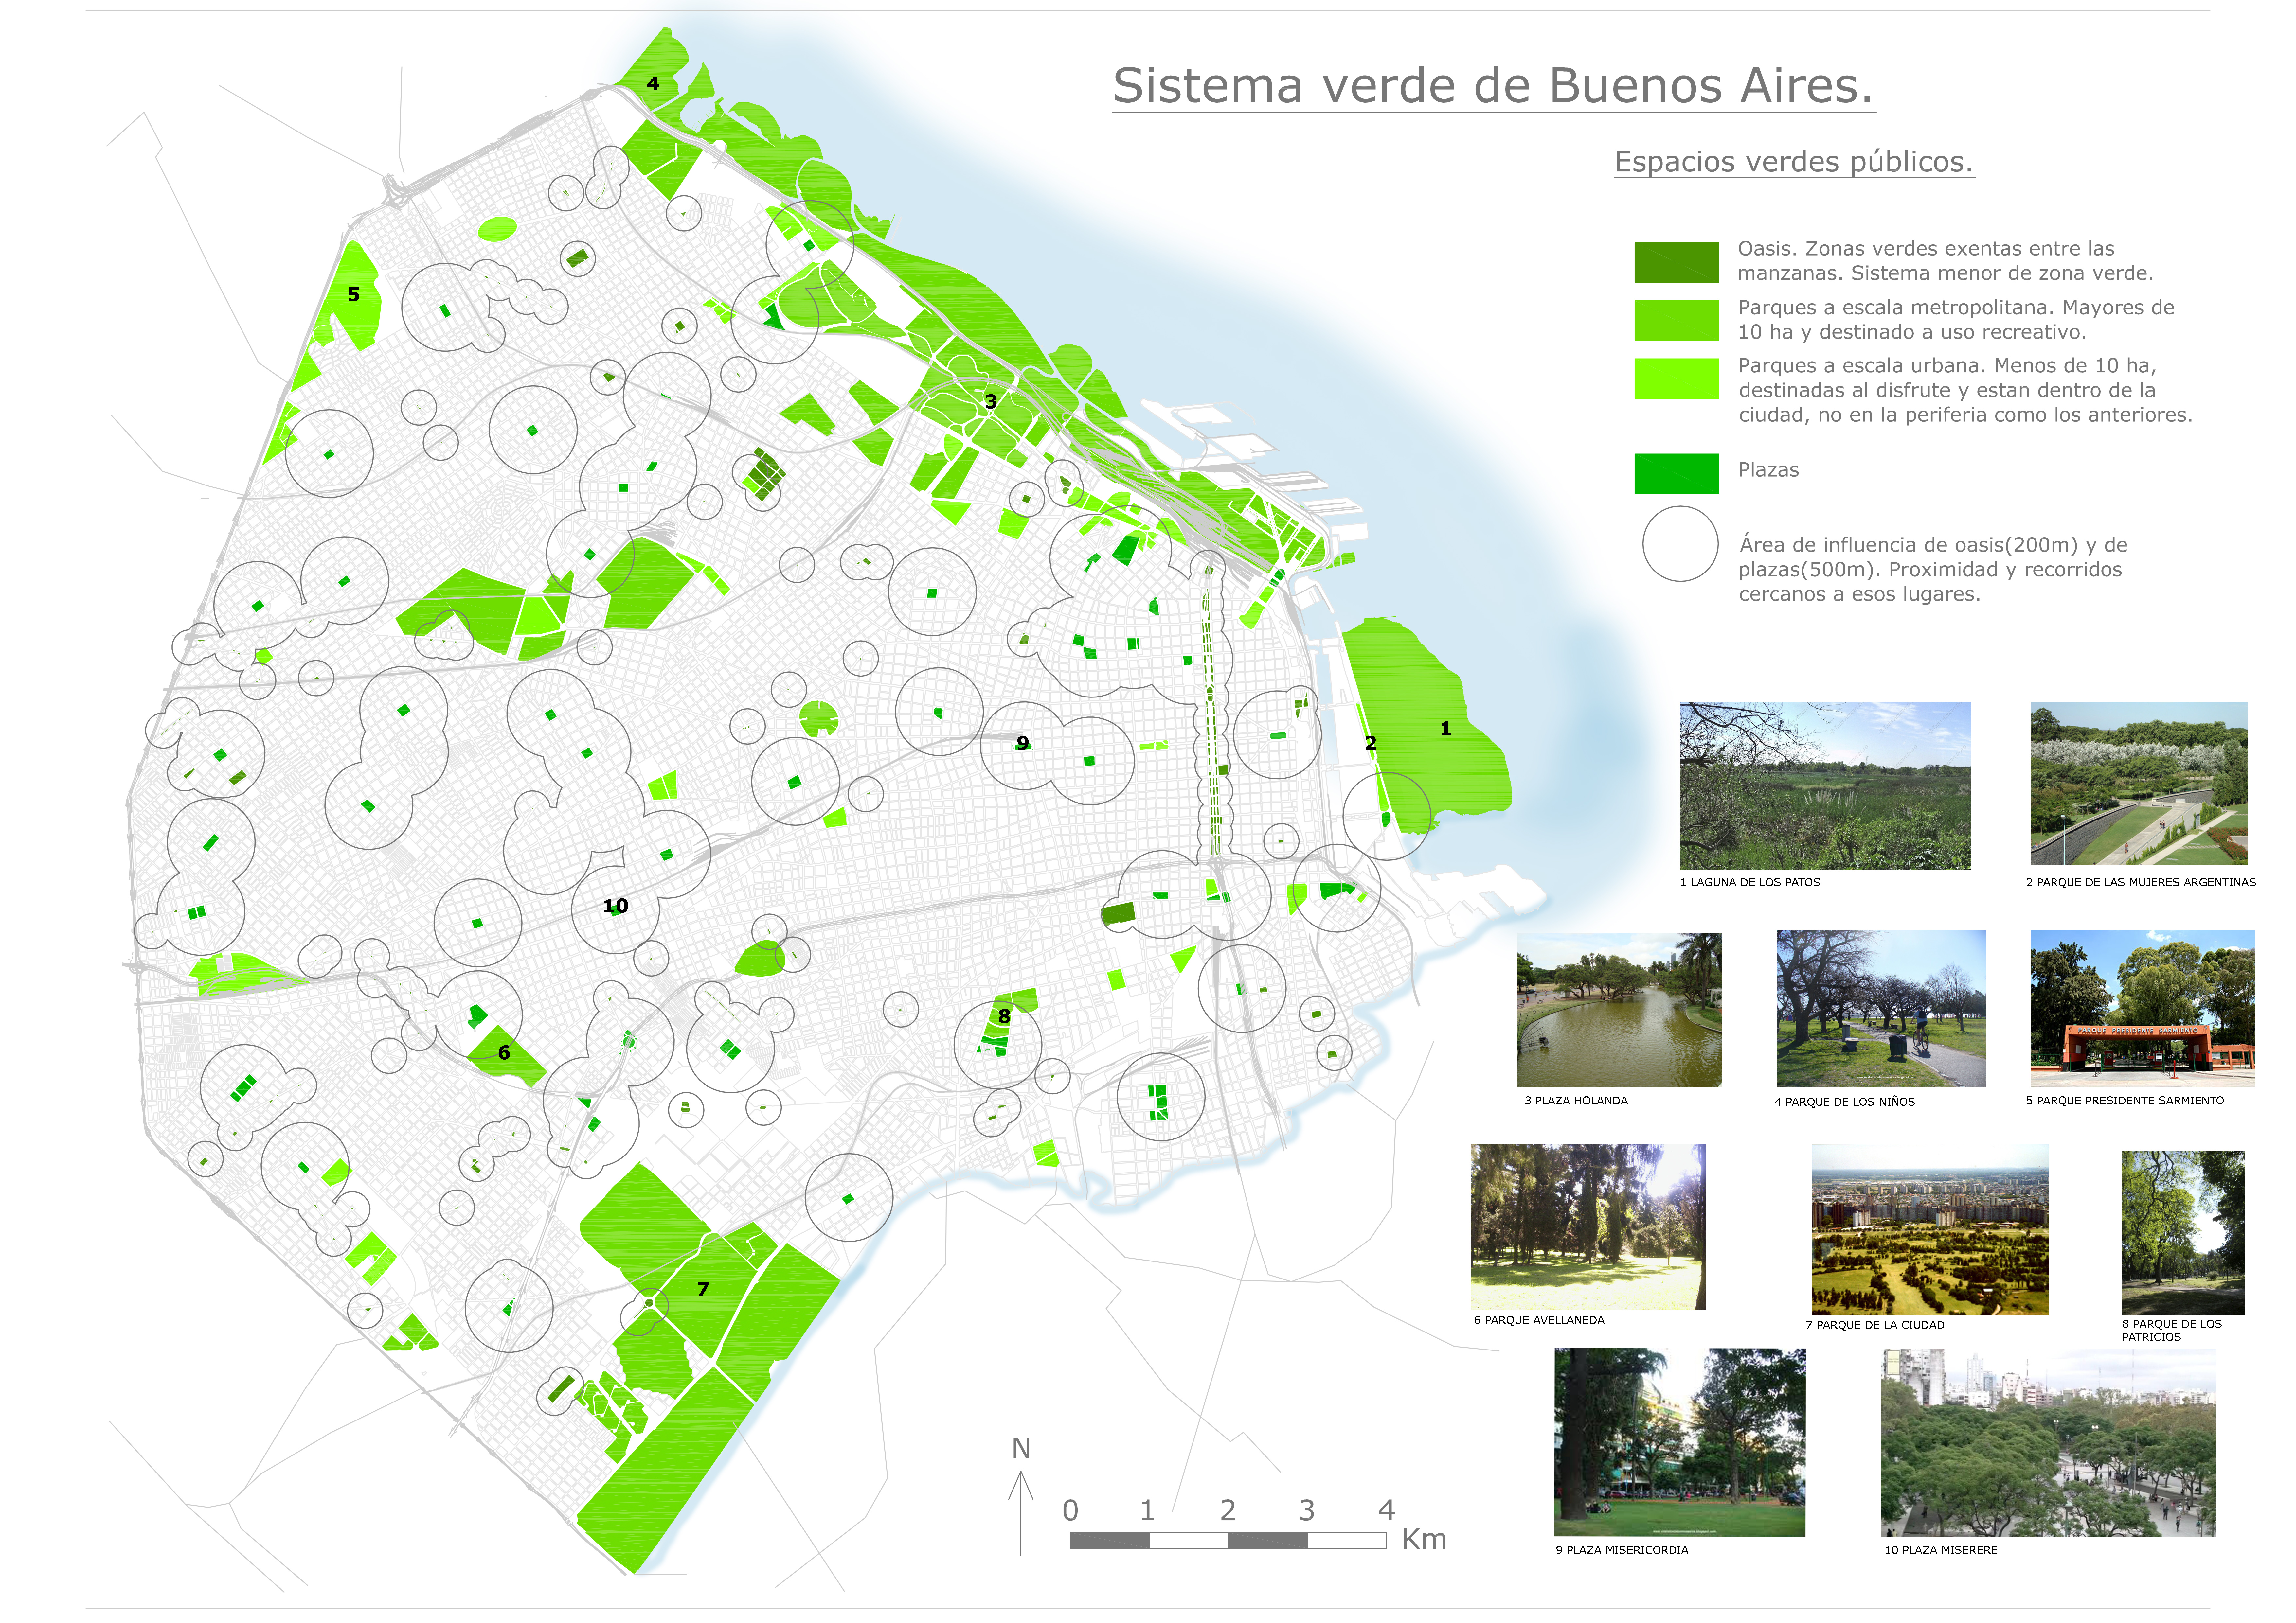Open the Parque de la Ciudad photo
Image resolution: width=2296 pixels, height=1623 pixels.
click(1930, 1229)
